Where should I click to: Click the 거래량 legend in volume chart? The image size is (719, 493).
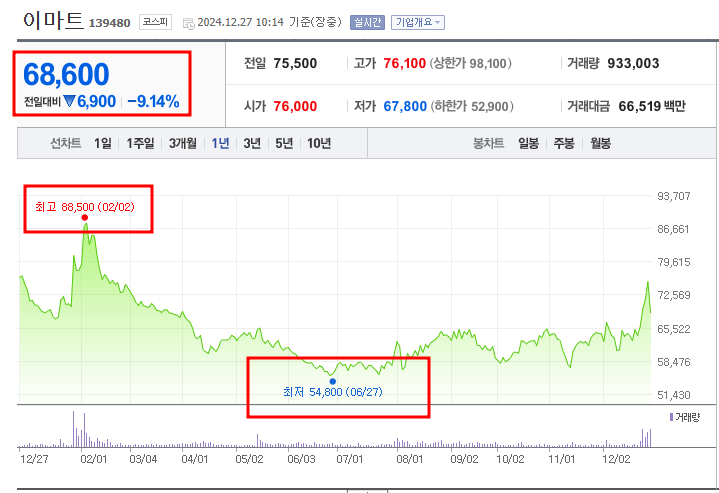click(x=685, y=417)
